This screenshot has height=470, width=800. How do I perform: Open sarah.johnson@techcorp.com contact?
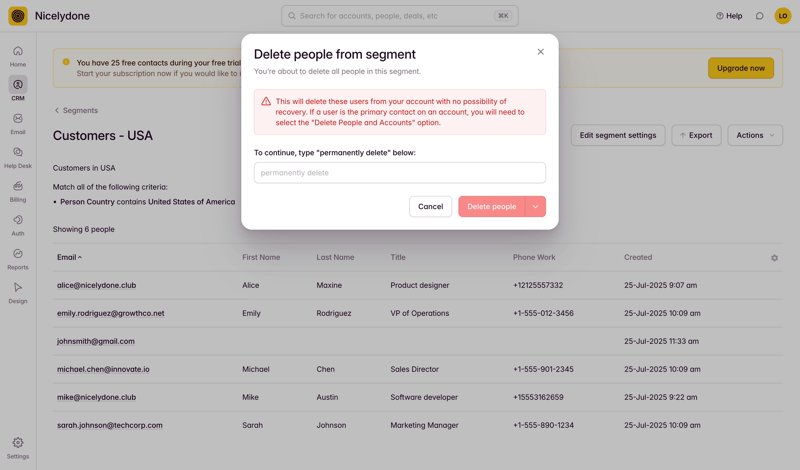click(110, 425)
